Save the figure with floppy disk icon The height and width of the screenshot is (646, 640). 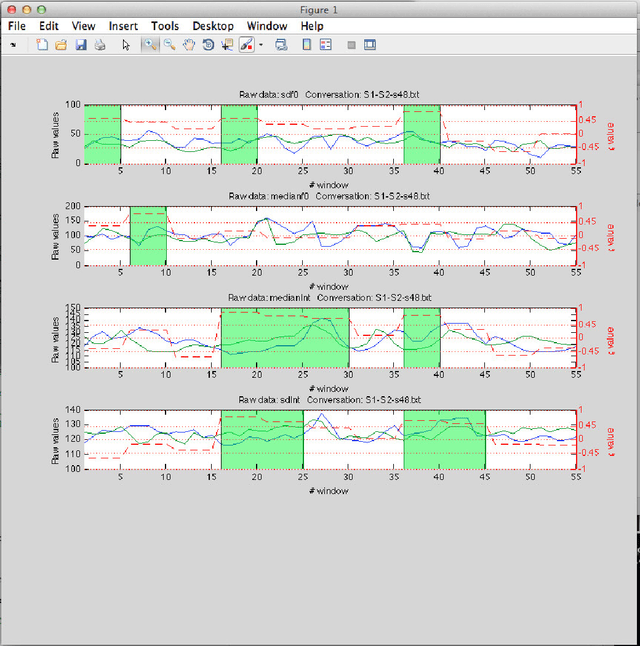(x=81, y=45)
